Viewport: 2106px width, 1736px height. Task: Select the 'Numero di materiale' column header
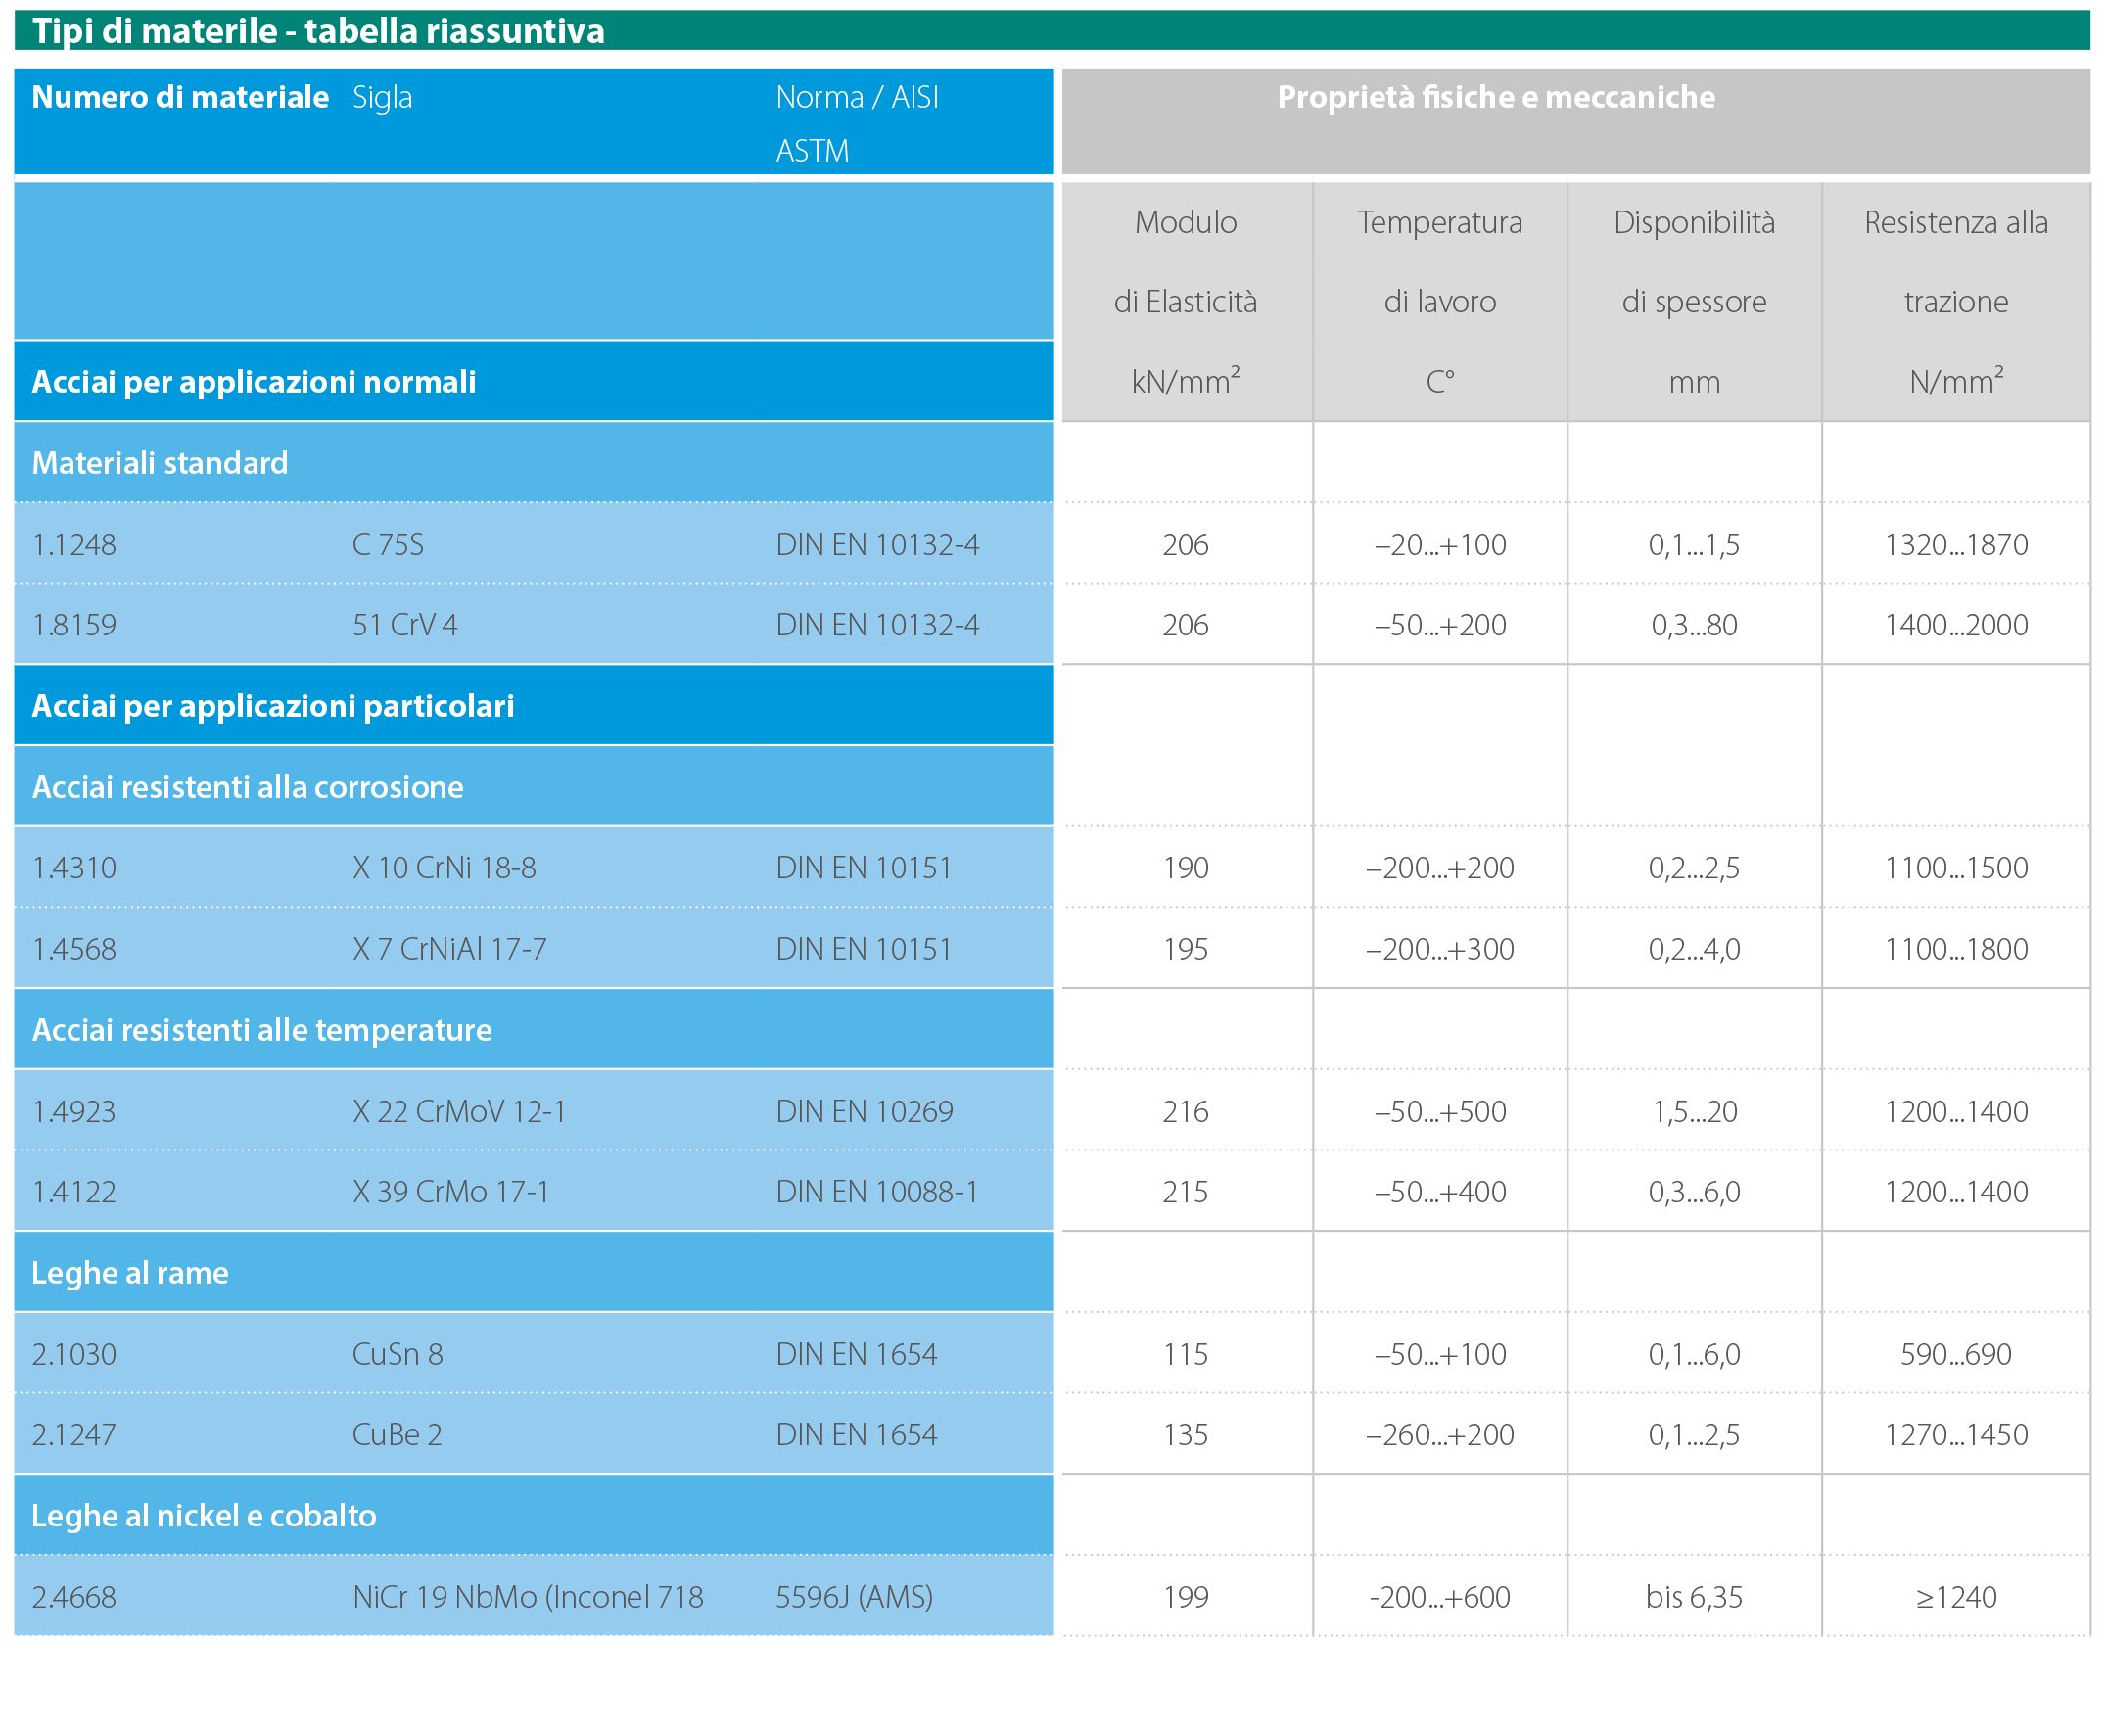coord(180,97)
